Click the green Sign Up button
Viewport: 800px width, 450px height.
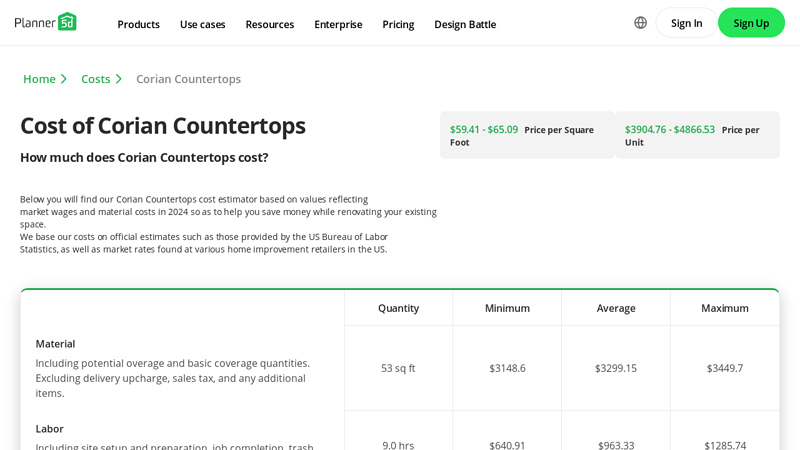751,23
